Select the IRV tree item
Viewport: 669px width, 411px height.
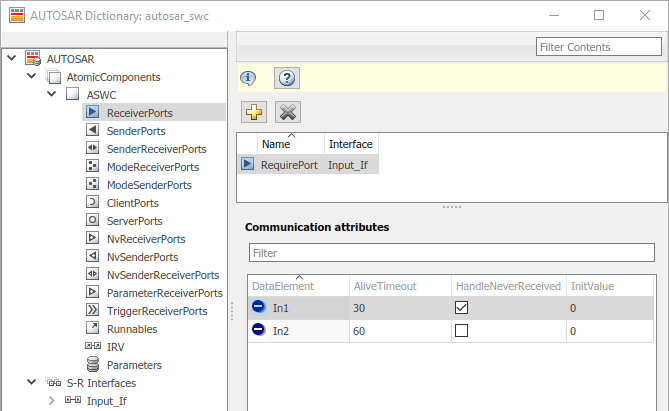click(115, 347)
